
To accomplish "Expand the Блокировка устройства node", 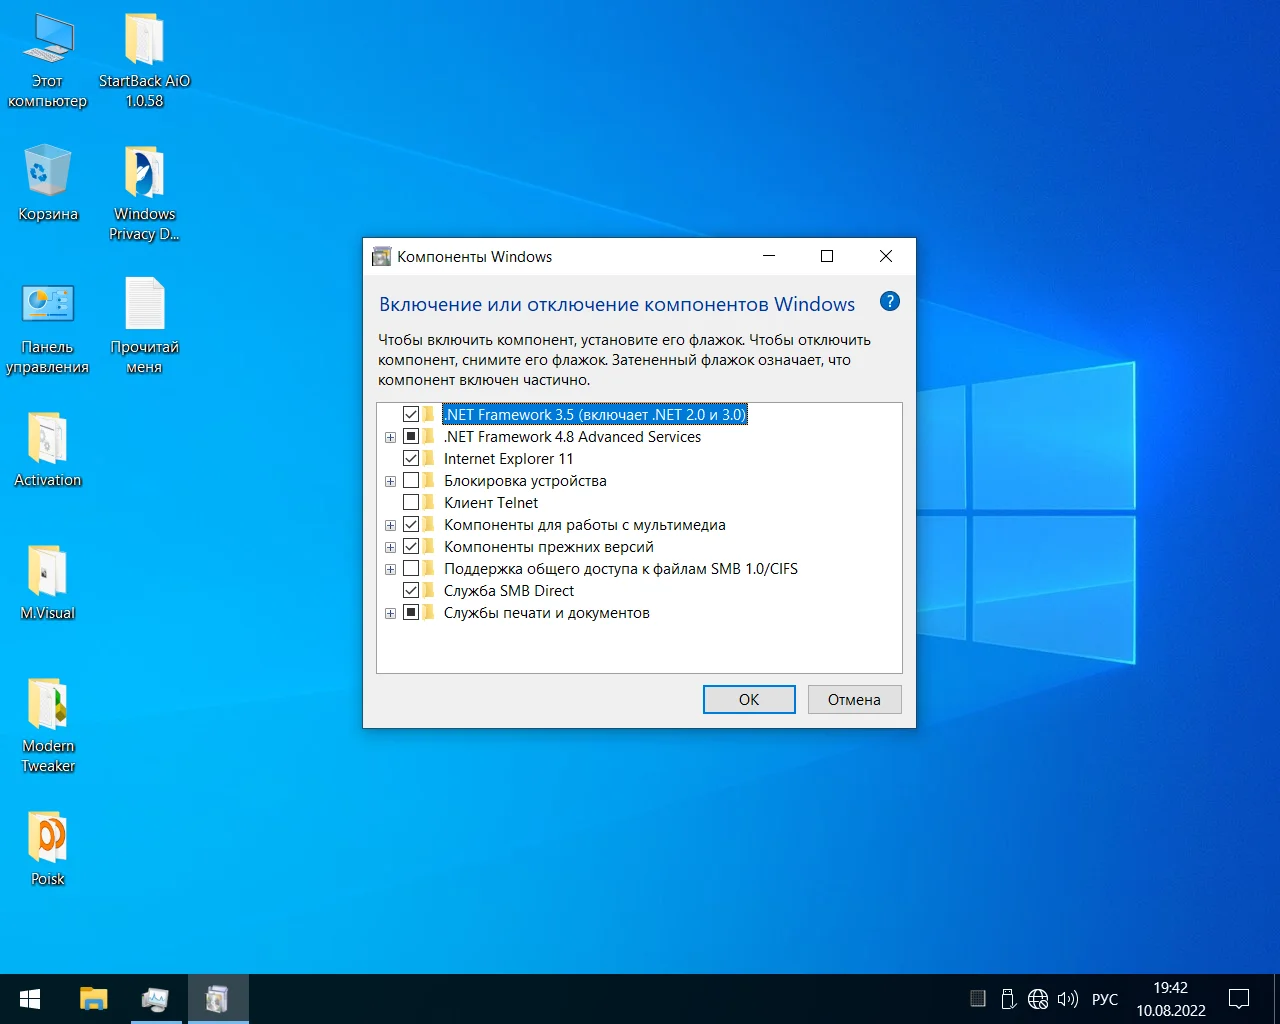I will click(390, 481).
